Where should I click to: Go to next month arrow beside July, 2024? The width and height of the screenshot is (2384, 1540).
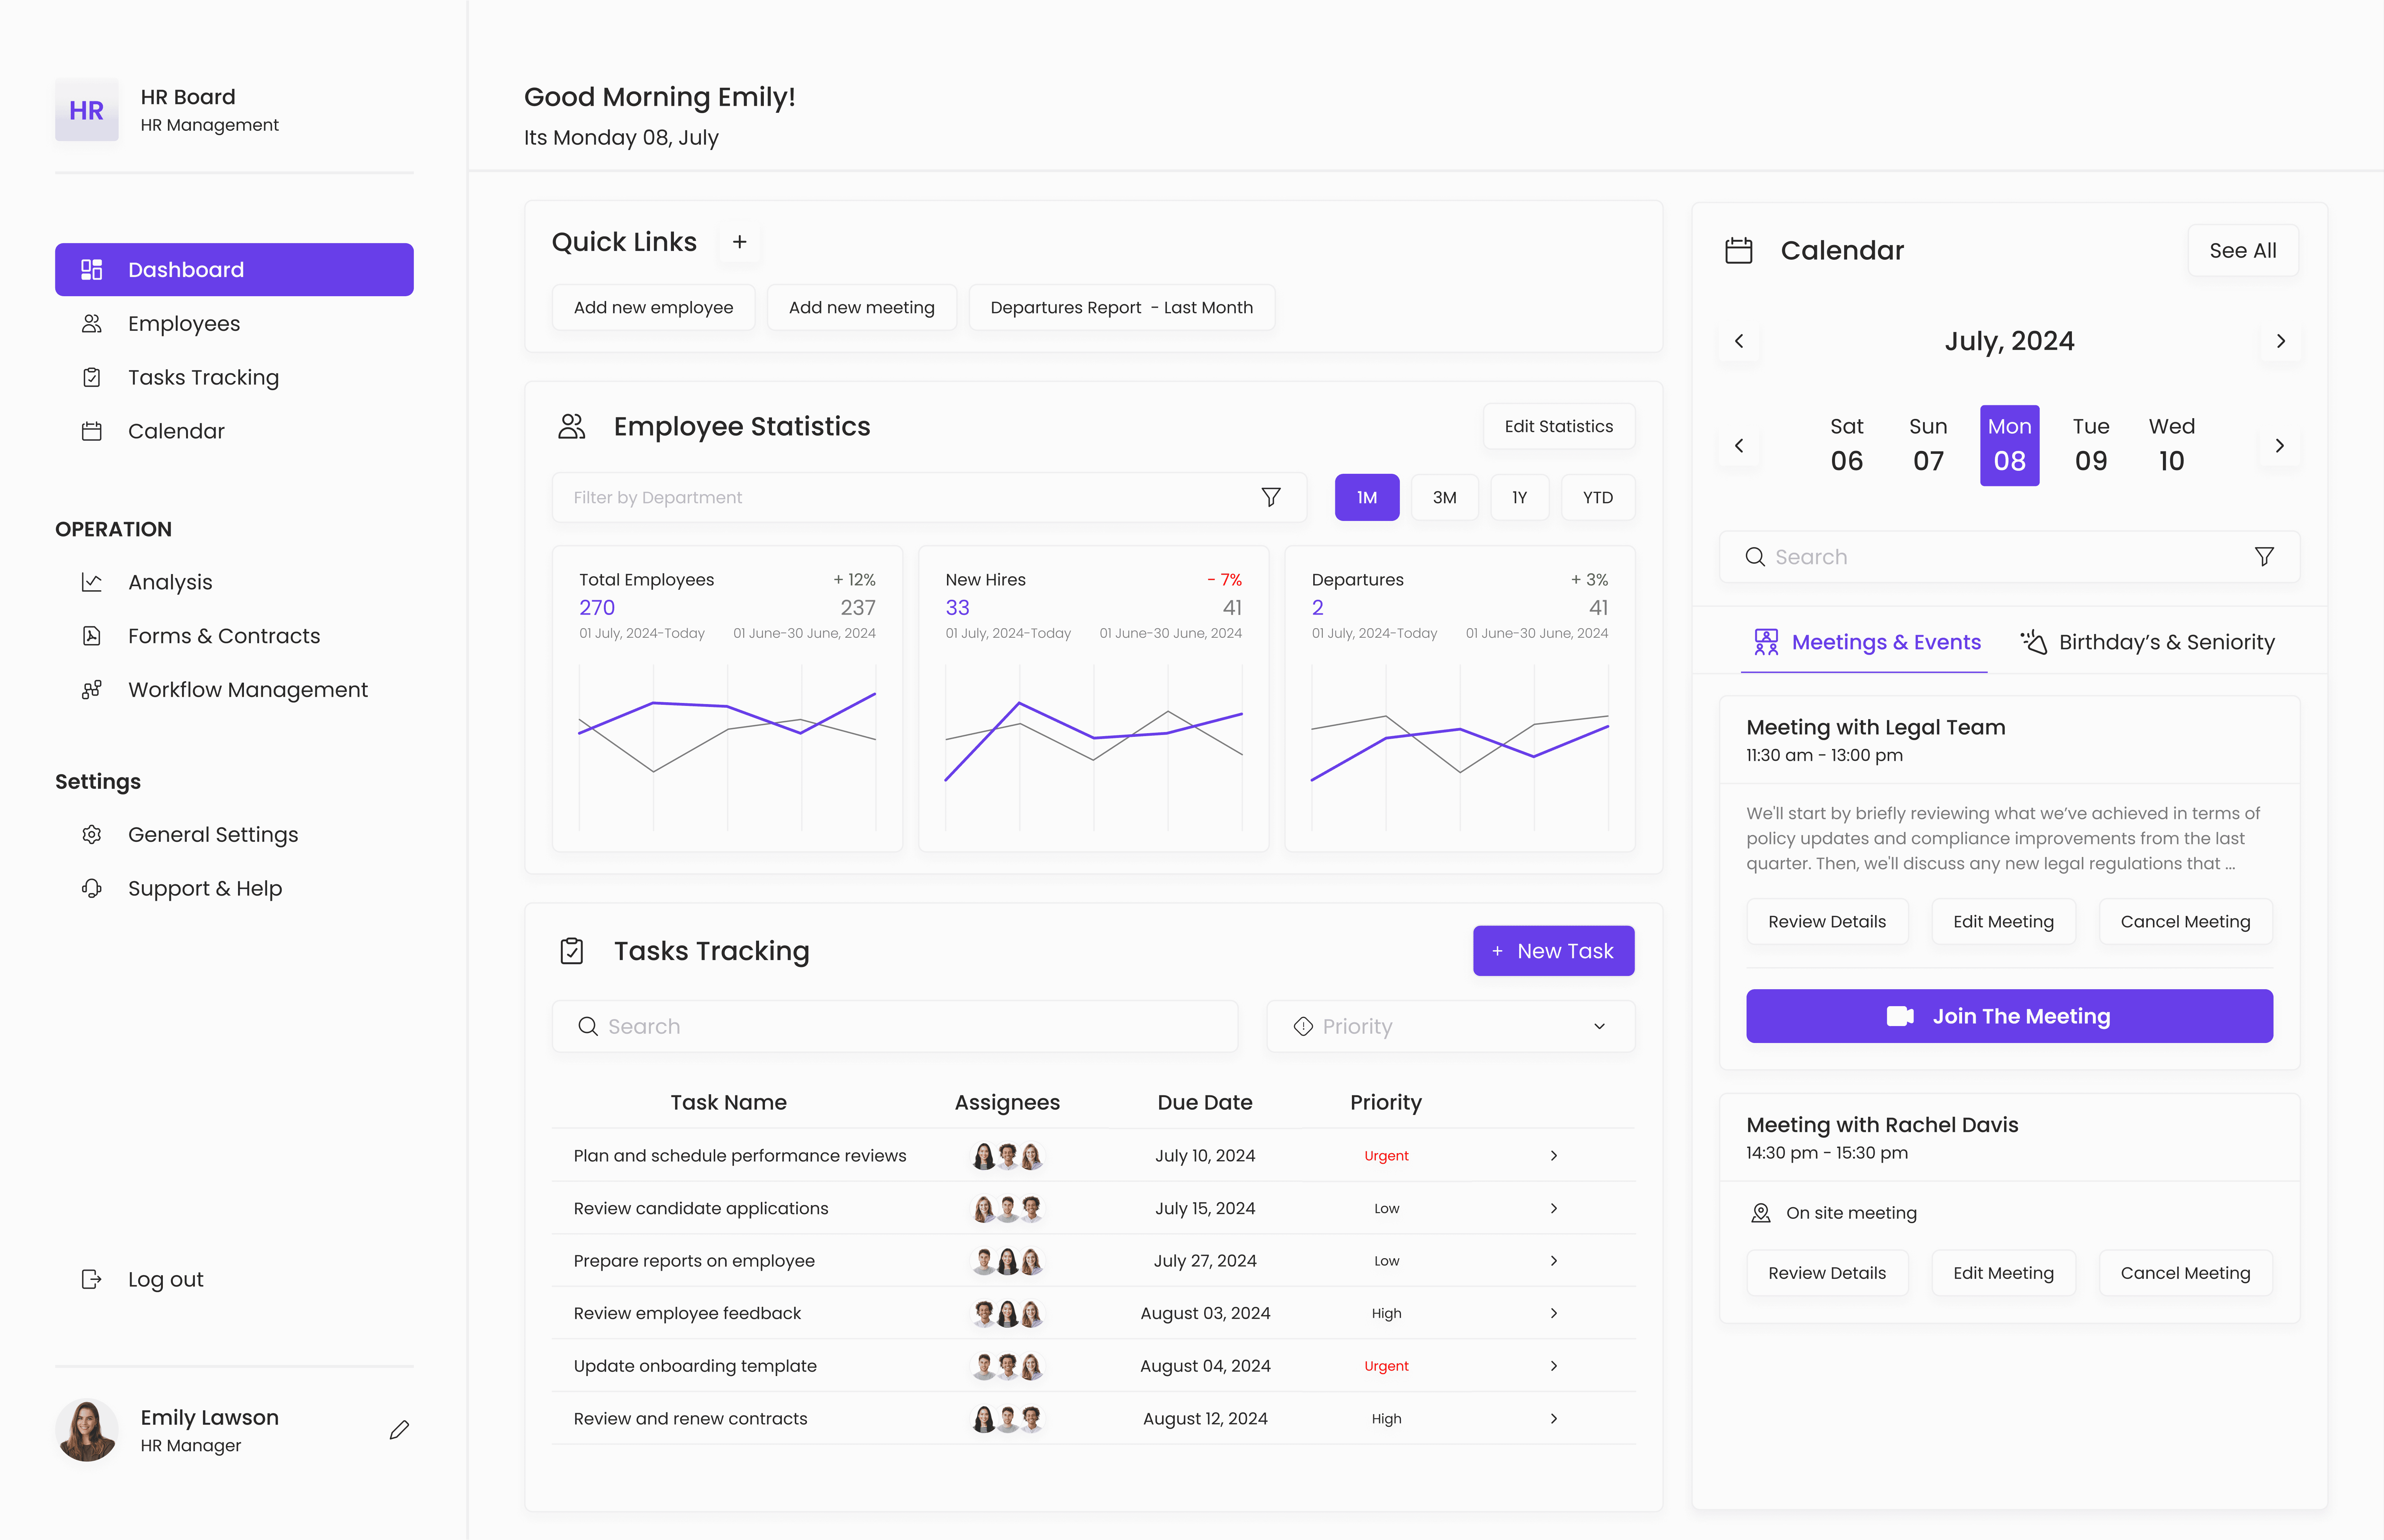(2280, 341)
